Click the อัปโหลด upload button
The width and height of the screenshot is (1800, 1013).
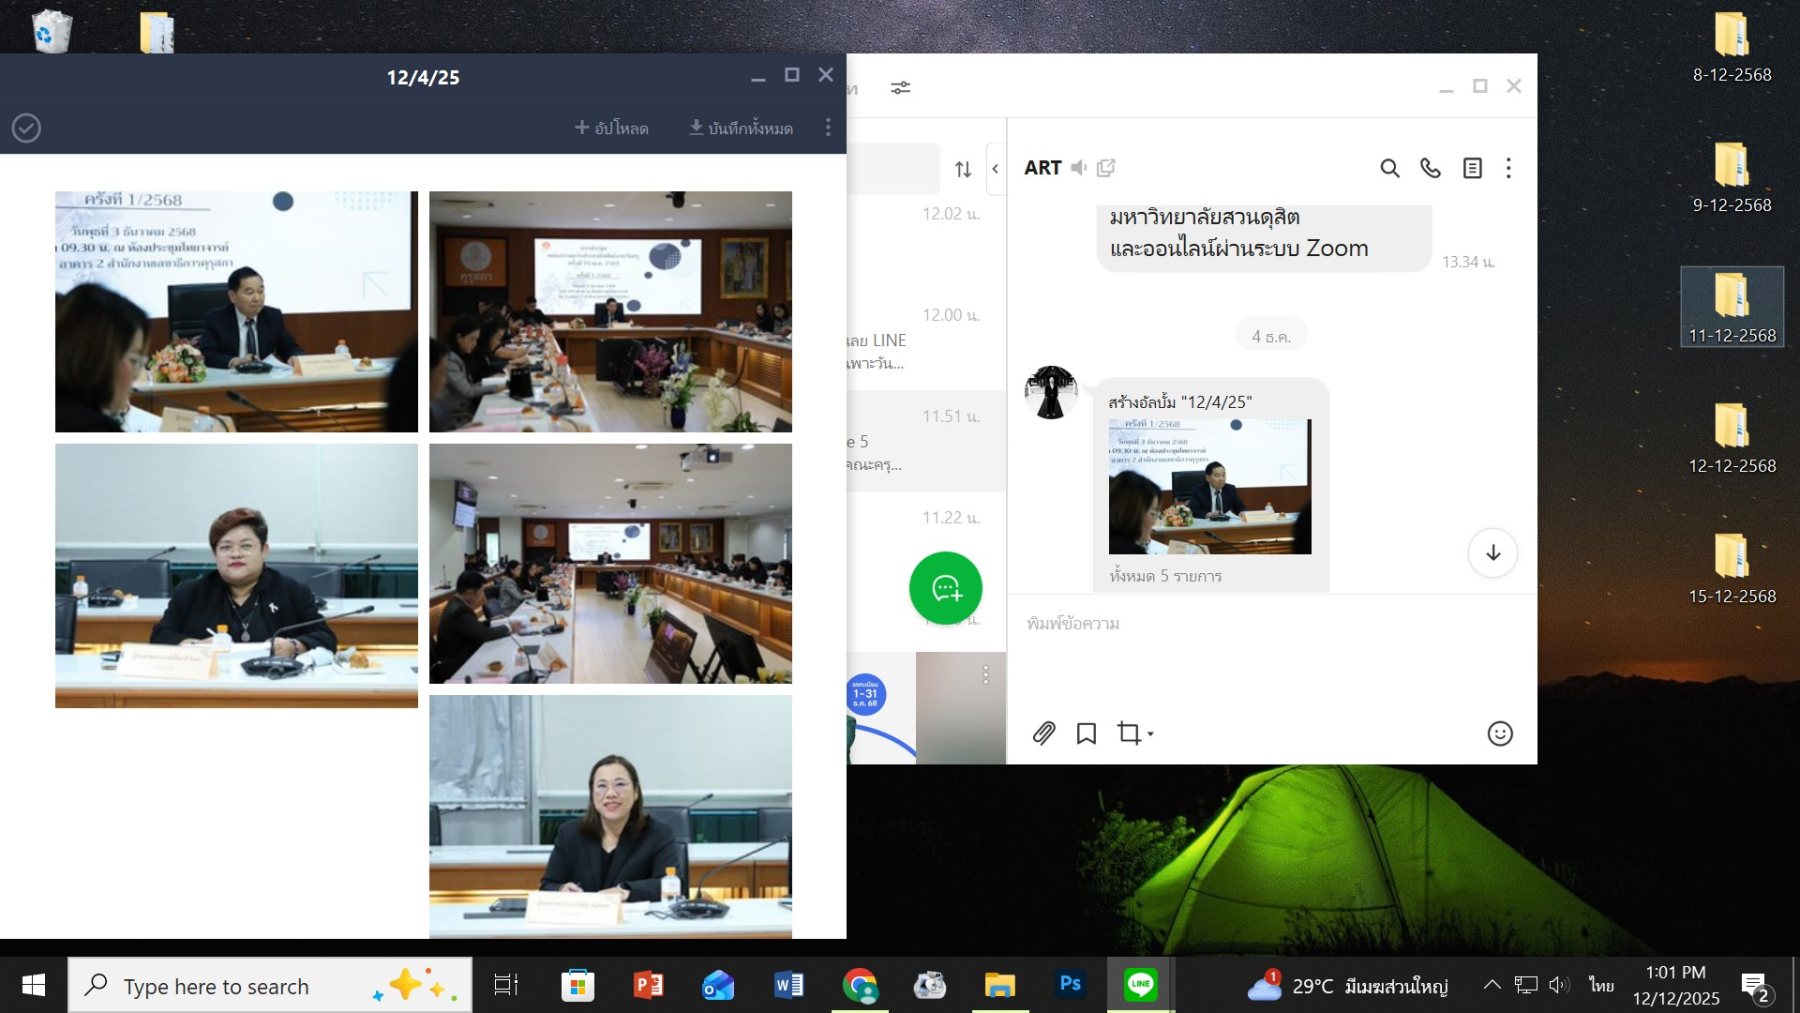[x=611, y=128]
